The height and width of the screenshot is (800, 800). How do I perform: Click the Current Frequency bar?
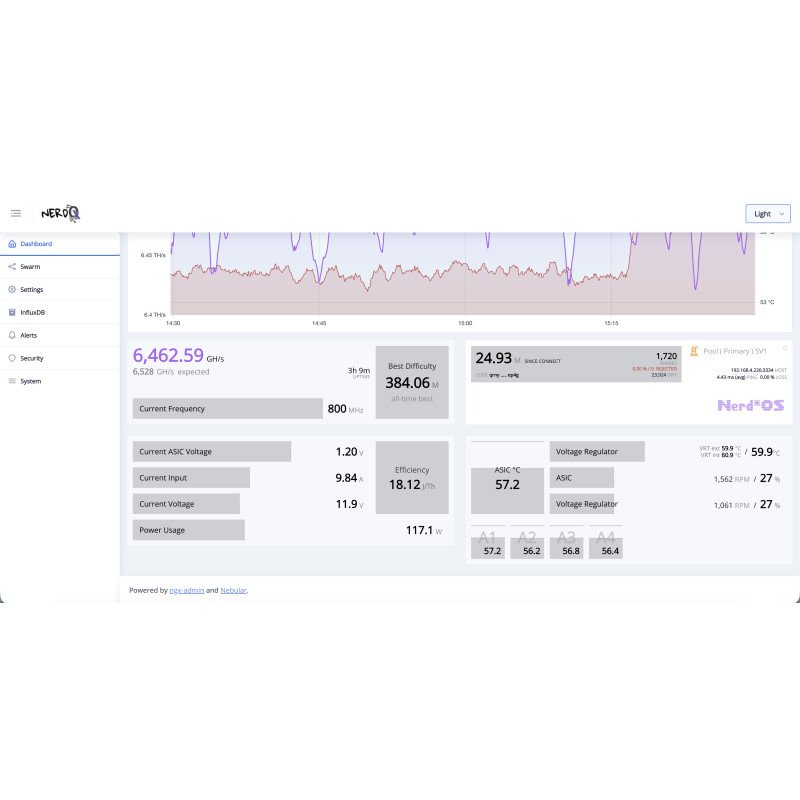228,409
